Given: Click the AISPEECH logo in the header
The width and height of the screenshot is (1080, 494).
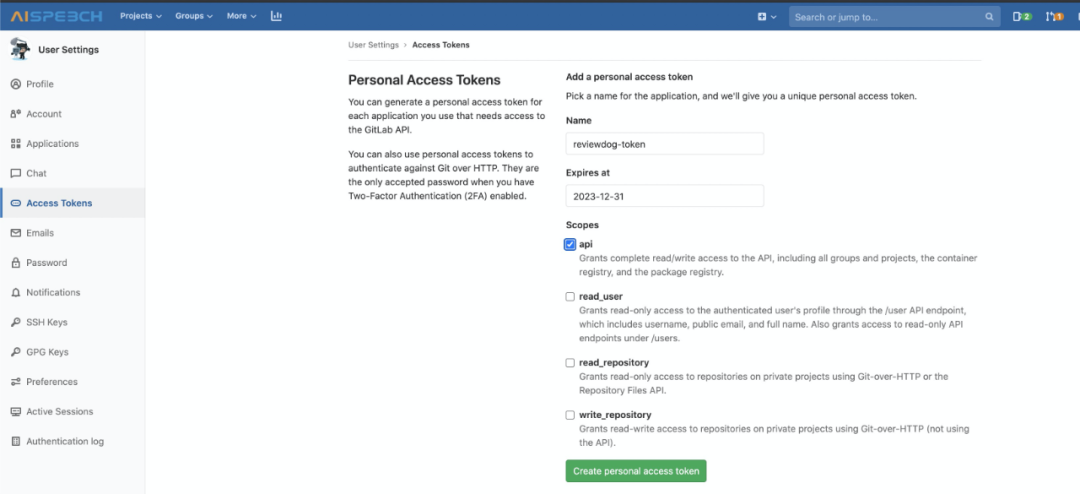Looking at the screenshot, I should tap(55, 16).
